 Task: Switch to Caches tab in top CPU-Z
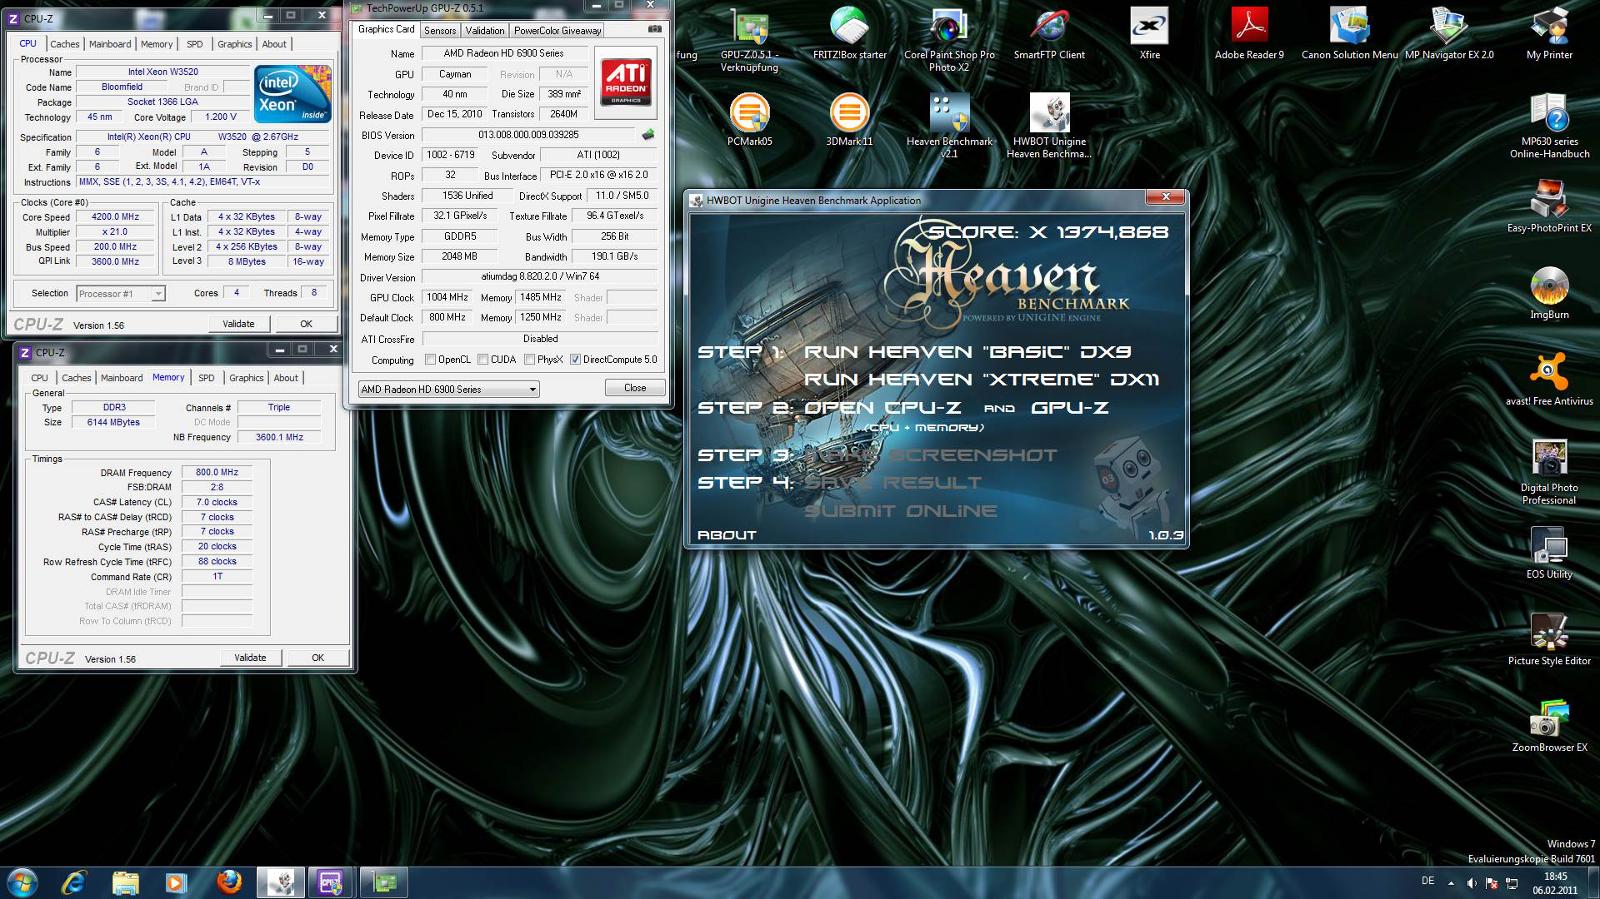(65, 44)
